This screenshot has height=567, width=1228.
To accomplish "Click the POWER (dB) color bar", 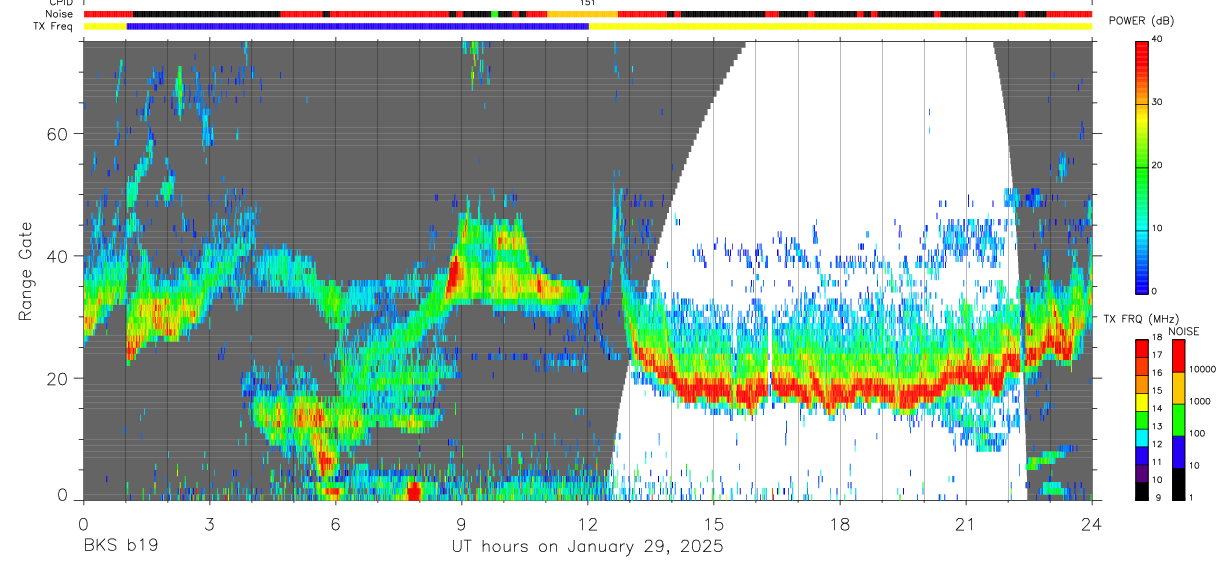I will pyautogui.click(x=1142, y=166).
